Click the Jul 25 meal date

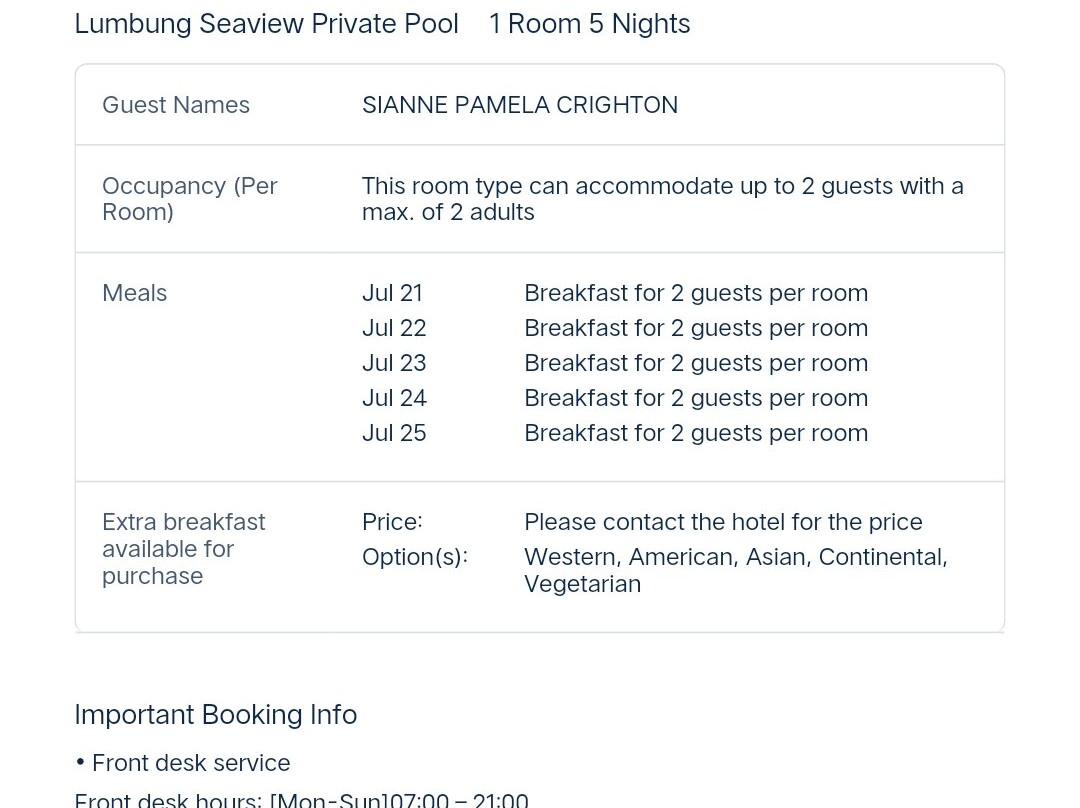click(394, 433)
